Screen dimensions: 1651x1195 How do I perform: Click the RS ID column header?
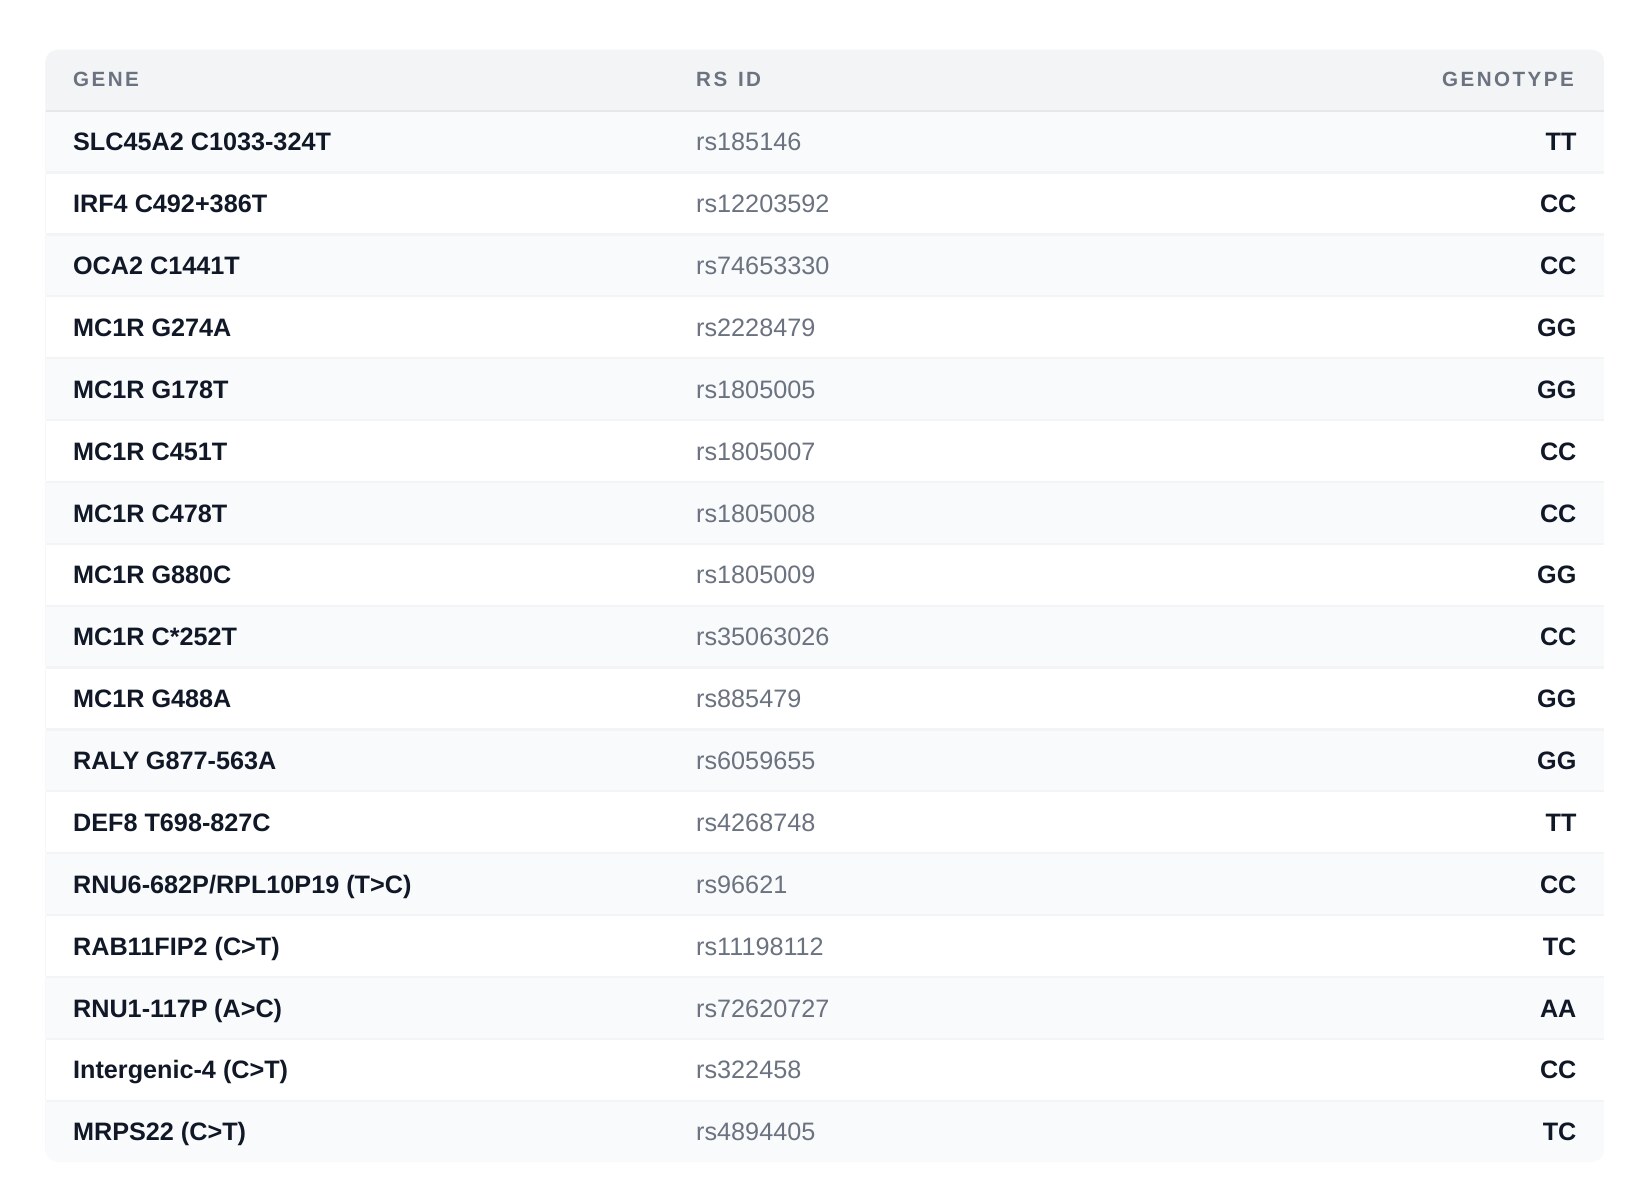[x=729, y=79]
